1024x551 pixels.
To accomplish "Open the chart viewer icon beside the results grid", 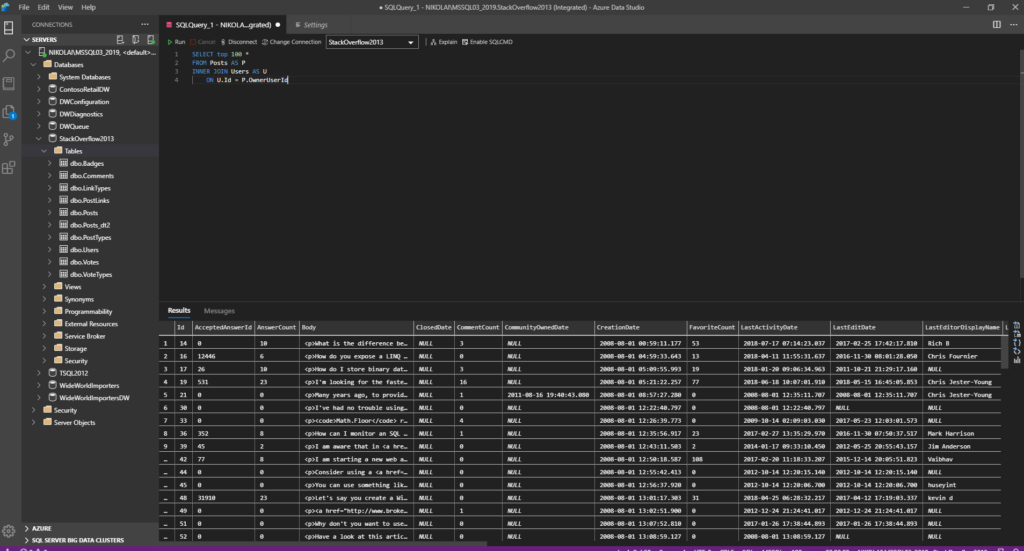I will point(1017,359).
